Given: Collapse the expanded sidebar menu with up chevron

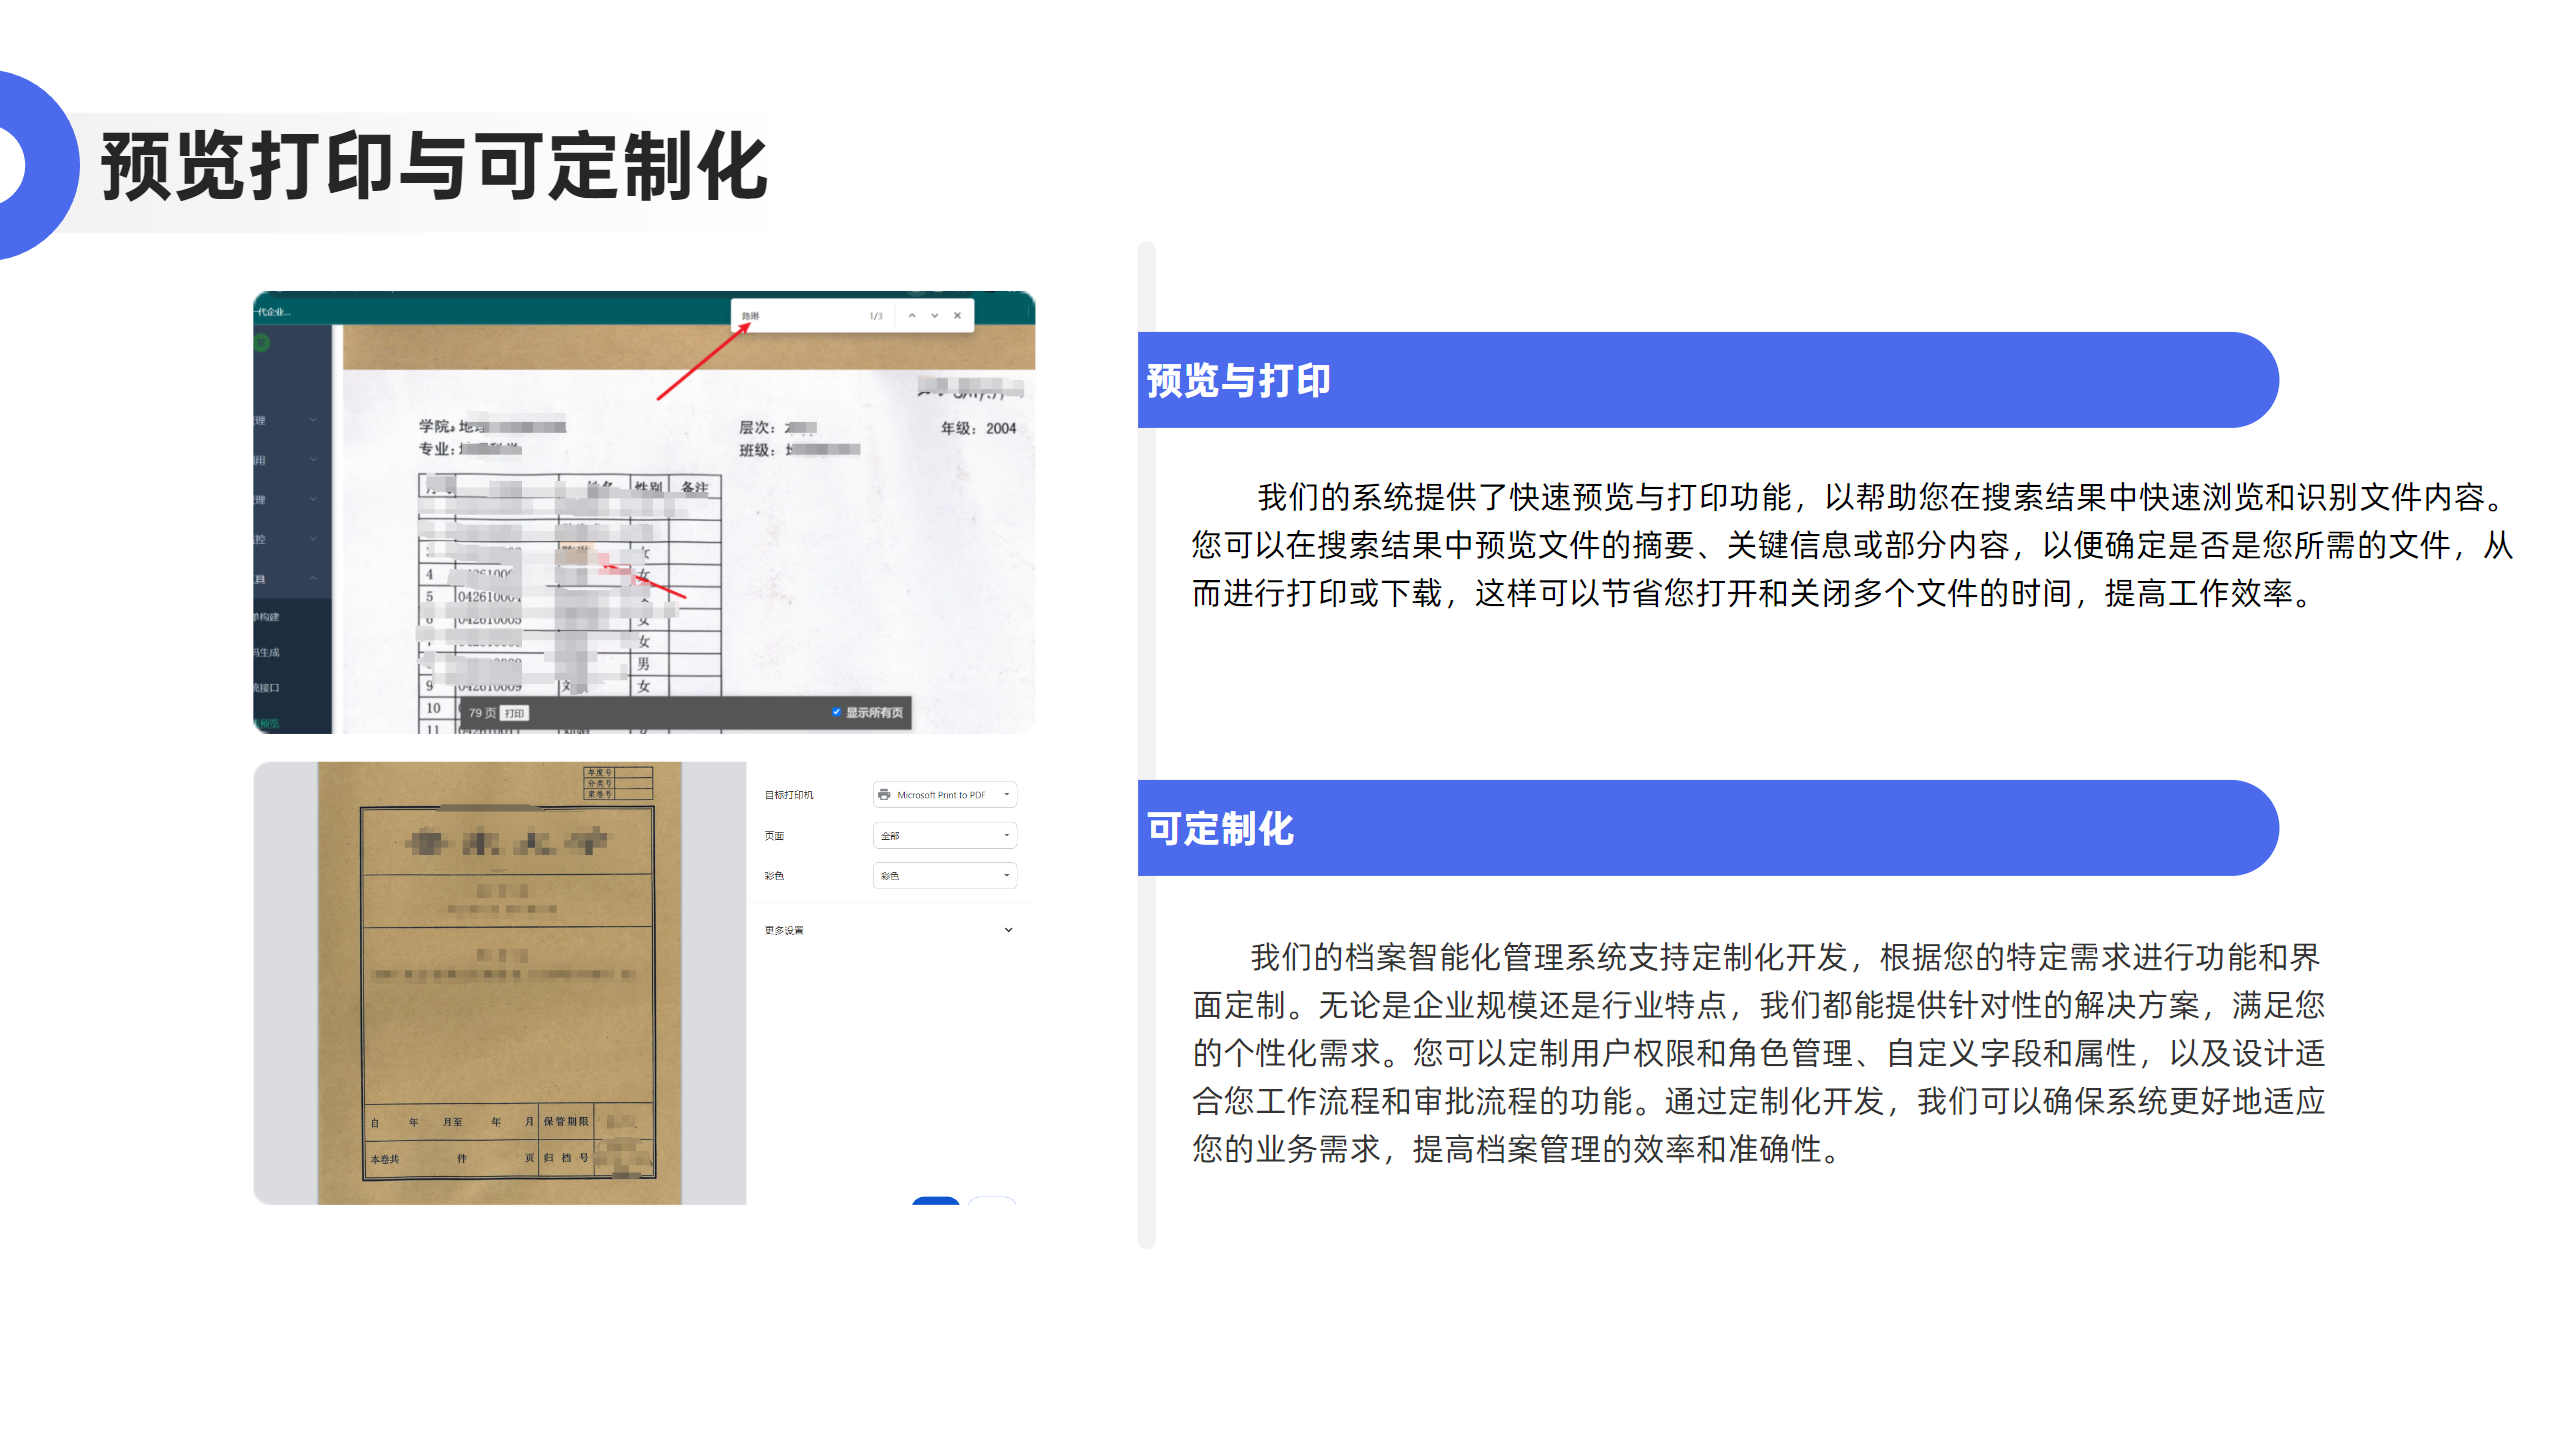Looking at the screenshot, I should point(313,578).
